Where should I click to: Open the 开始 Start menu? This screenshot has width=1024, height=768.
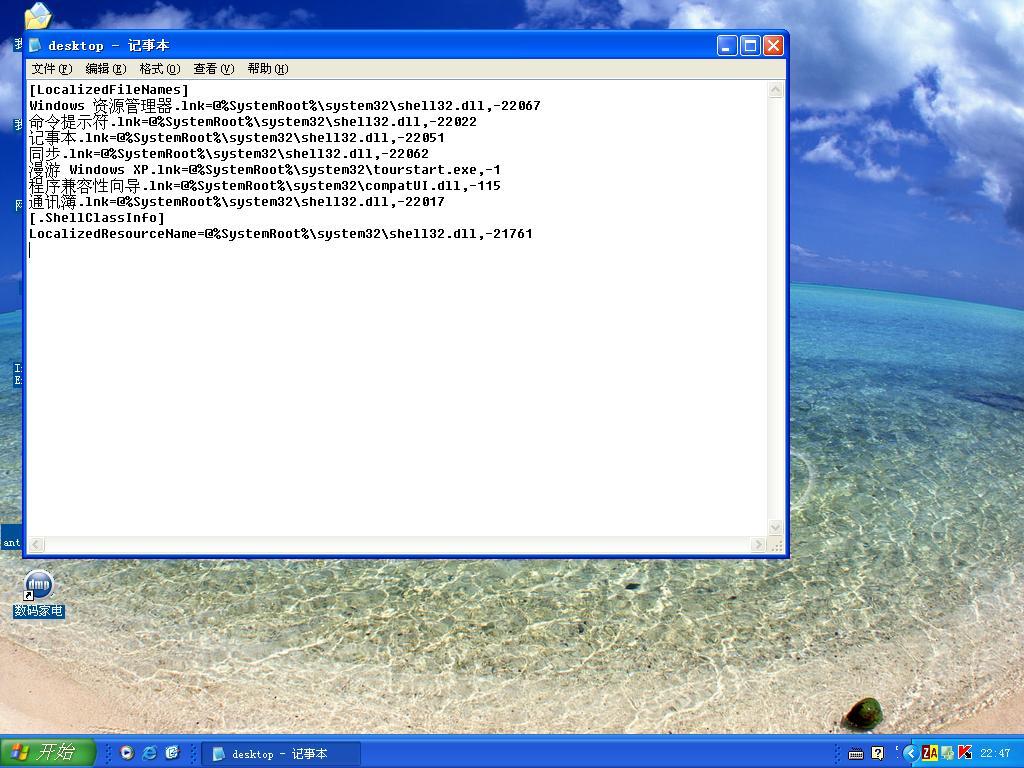48,752
